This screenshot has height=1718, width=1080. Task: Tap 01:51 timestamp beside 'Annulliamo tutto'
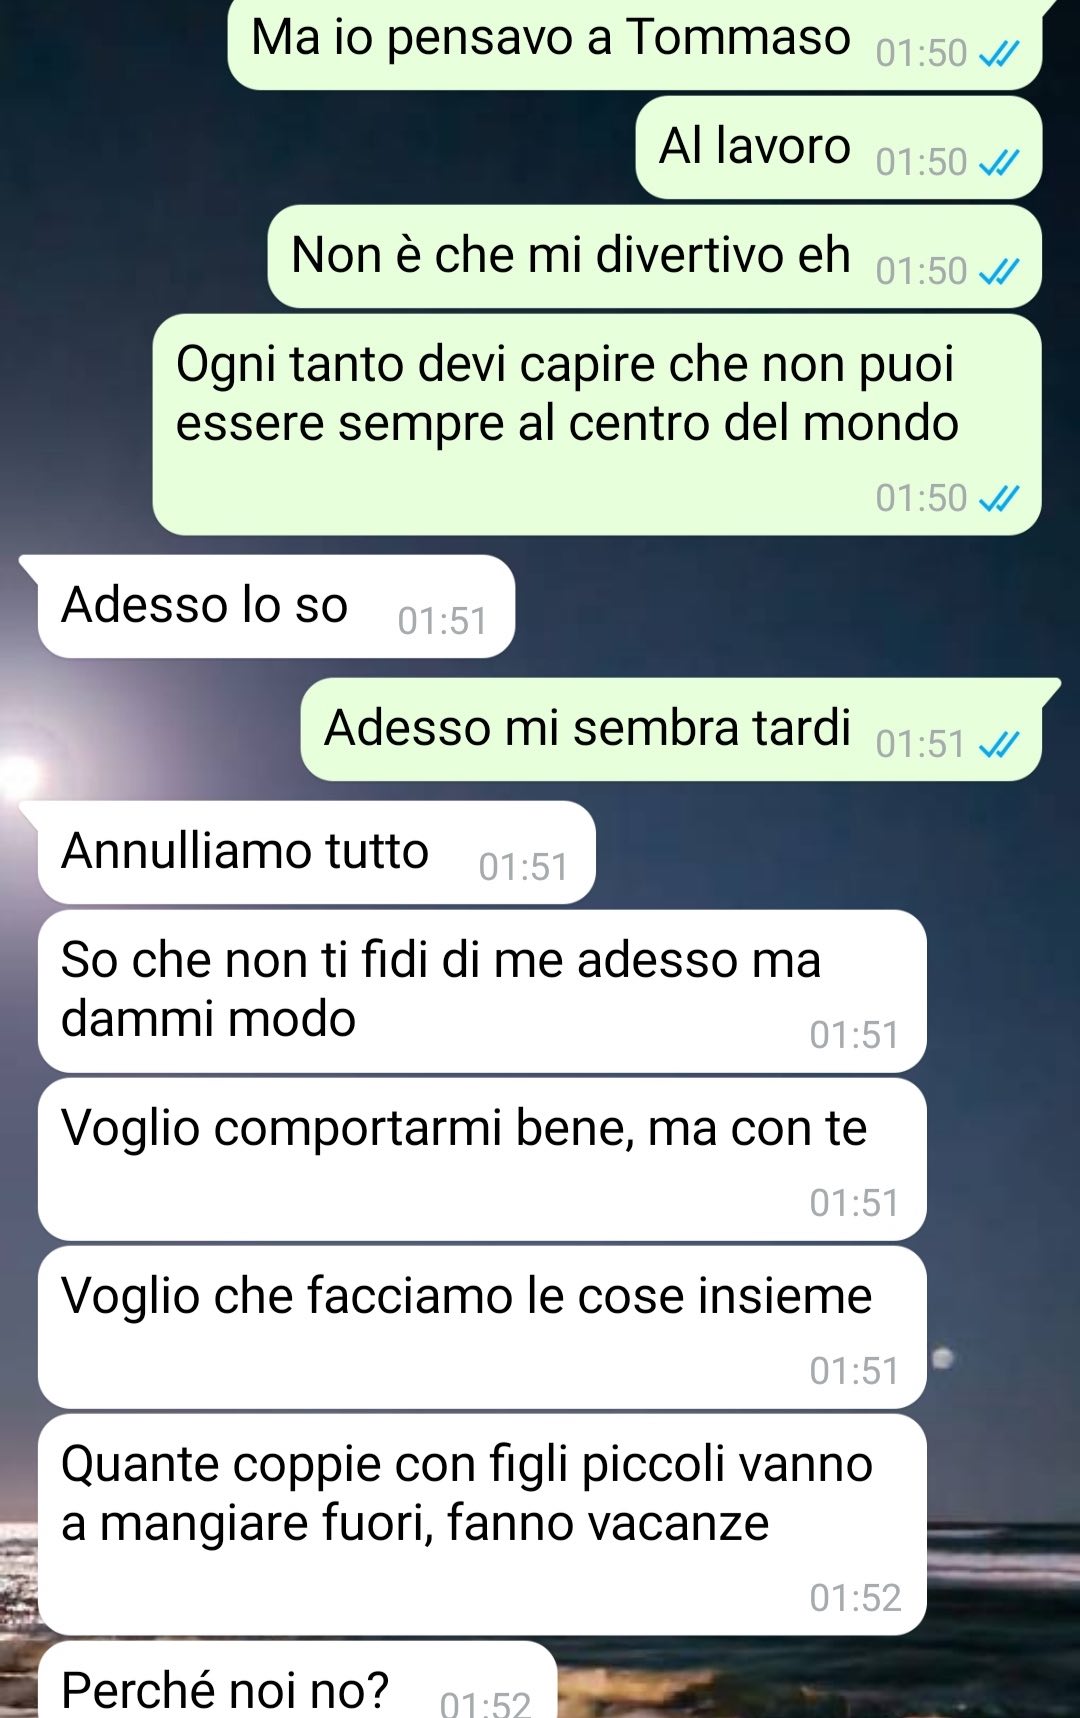[x=523, y=867]
